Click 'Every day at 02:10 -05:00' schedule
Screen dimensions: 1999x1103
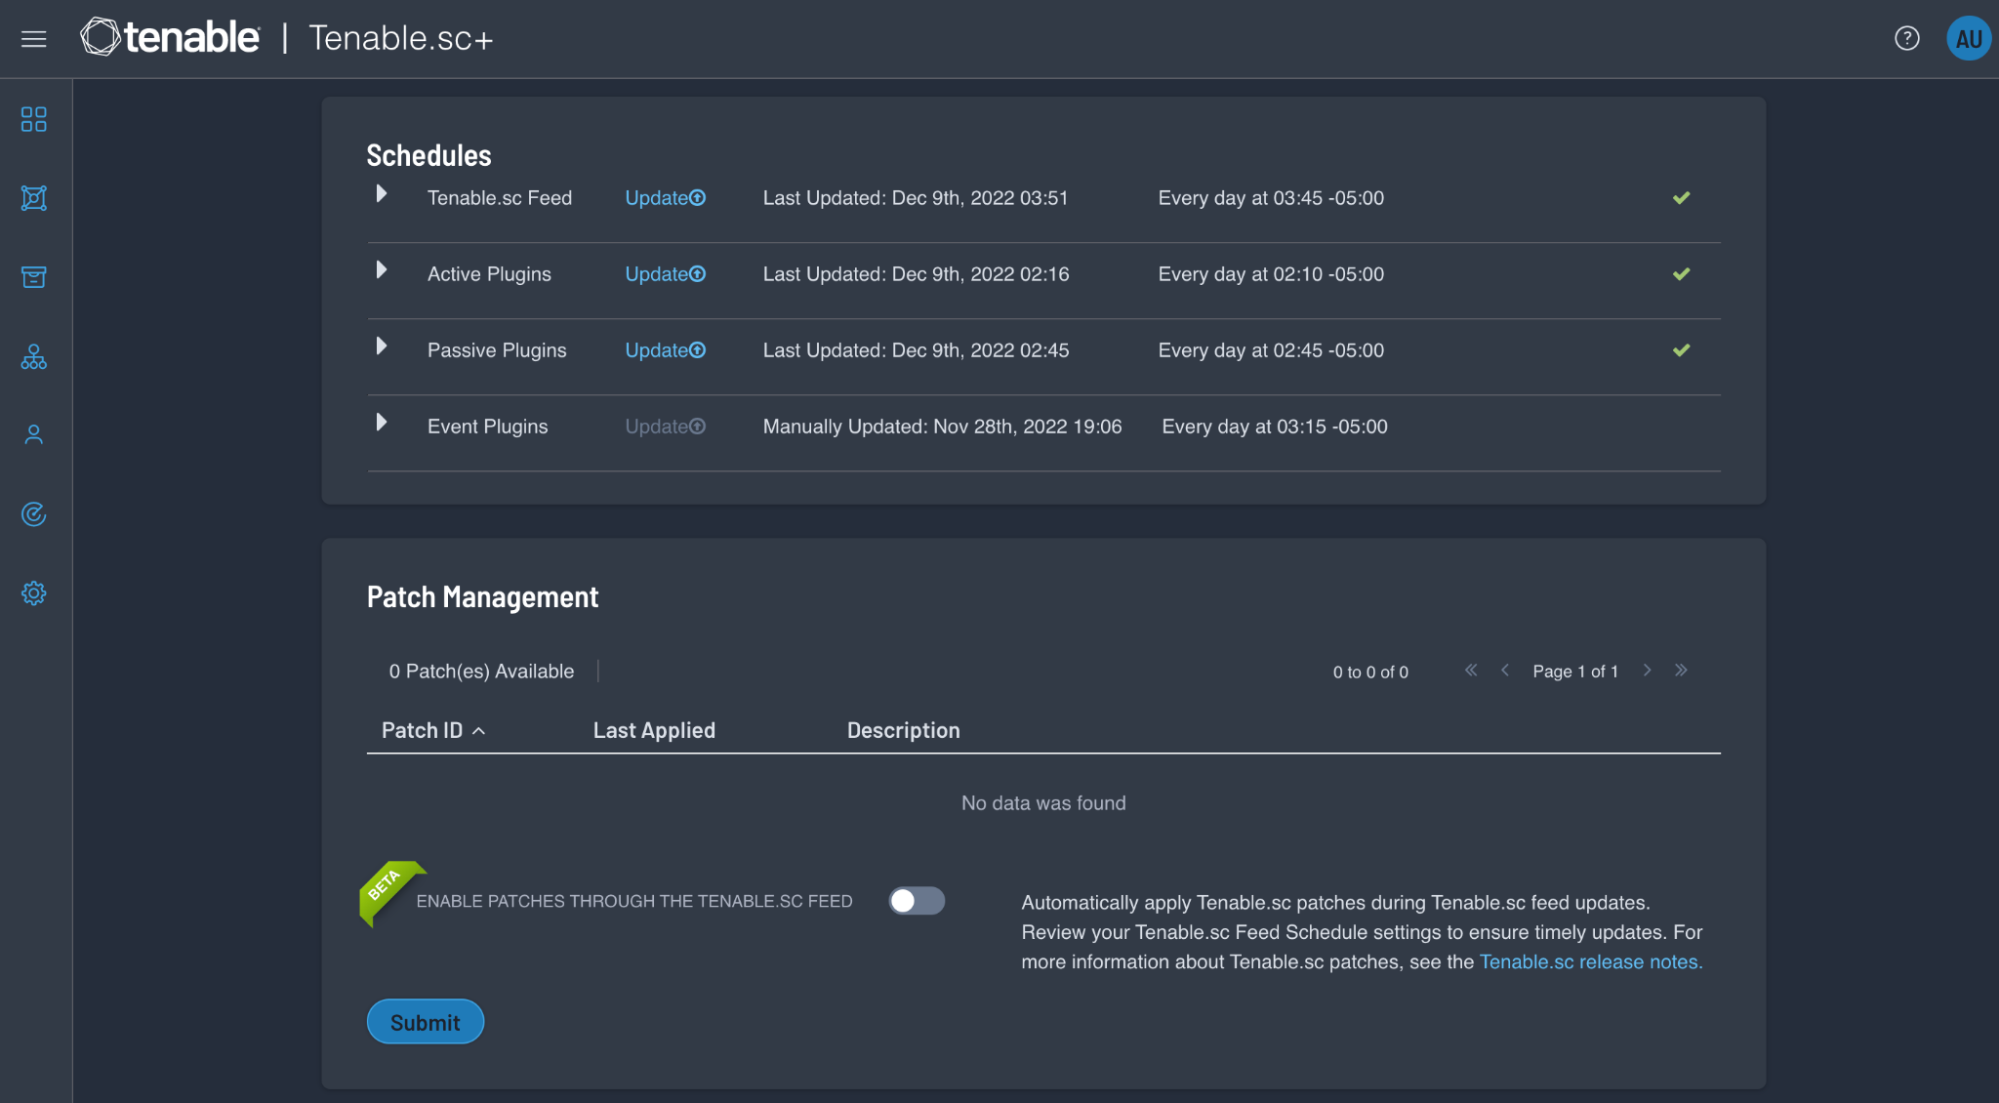point(1271,274)
